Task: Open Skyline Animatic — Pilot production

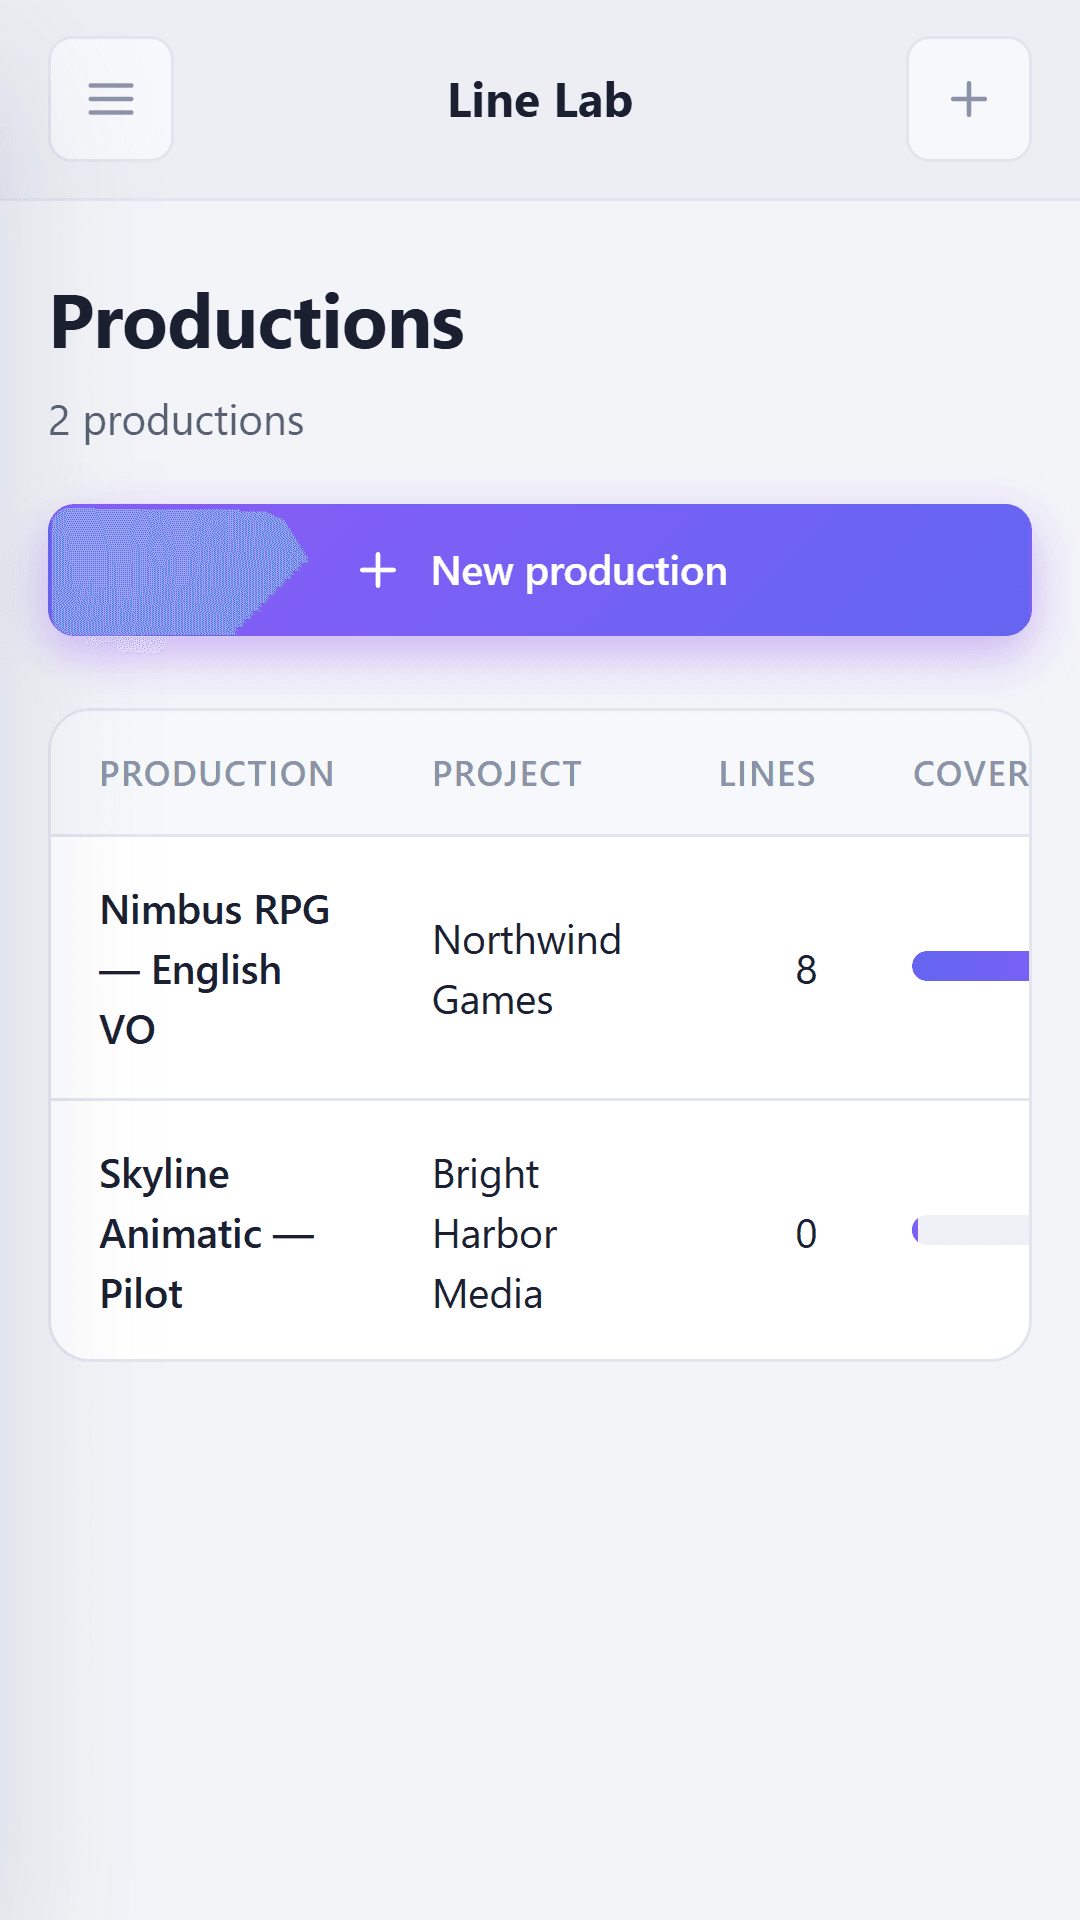Action: coord(207,1233)
